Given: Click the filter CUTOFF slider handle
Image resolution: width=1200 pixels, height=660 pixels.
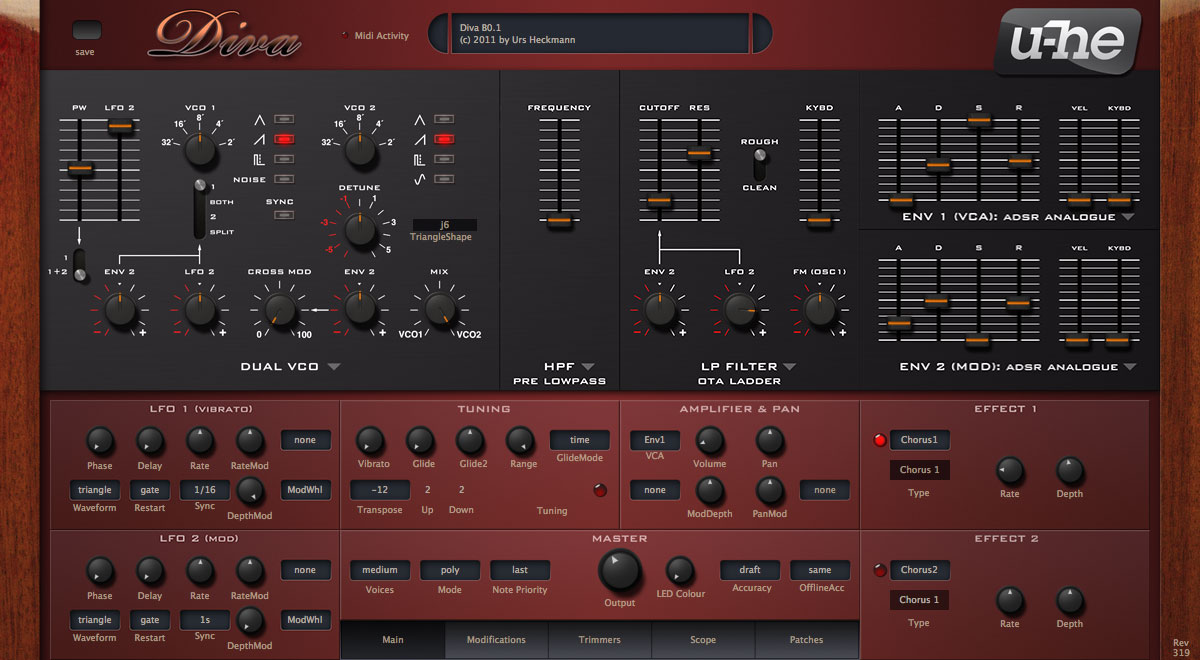Looking at the screenshot, I should [x=659, y=201].
